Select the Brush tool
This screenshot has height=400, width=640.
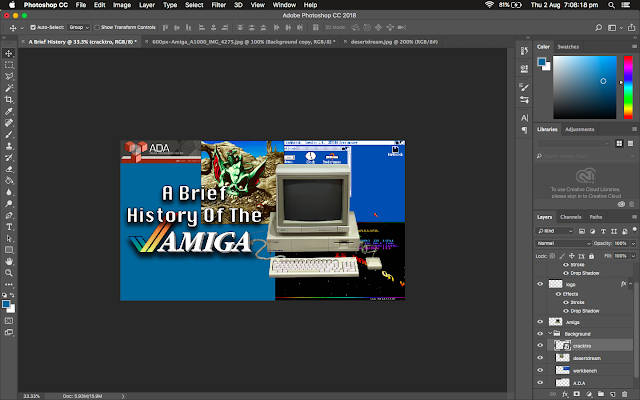click(9, 134)
